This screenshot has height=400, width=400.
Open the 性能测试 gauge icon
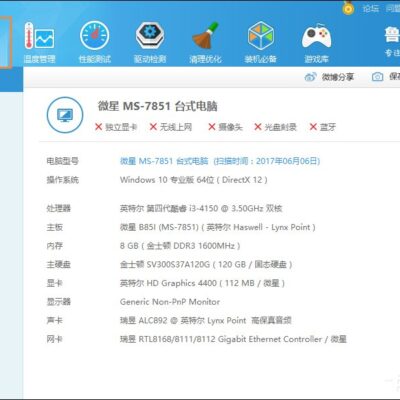tap(95, 35)
